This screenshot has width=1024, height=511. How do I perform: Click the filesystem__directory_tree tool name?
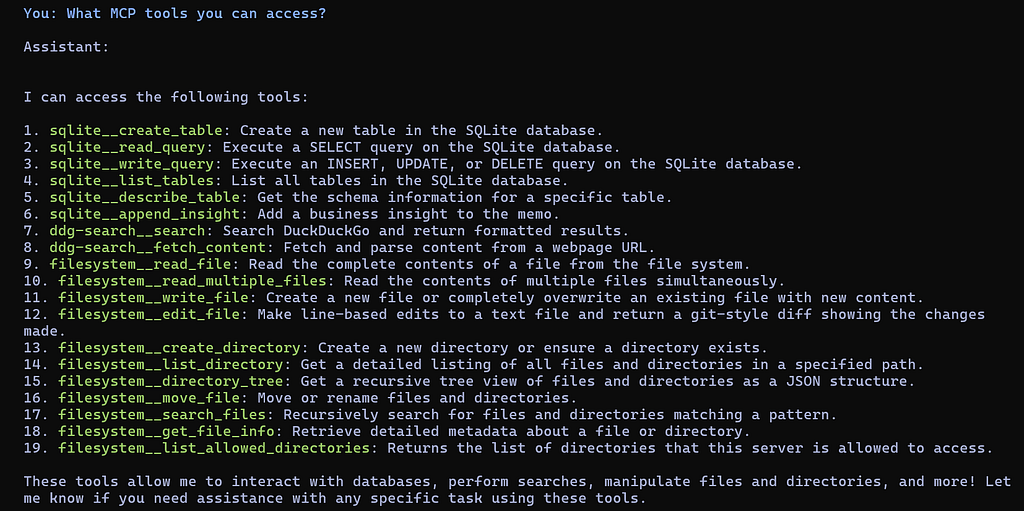click(171, 380)
